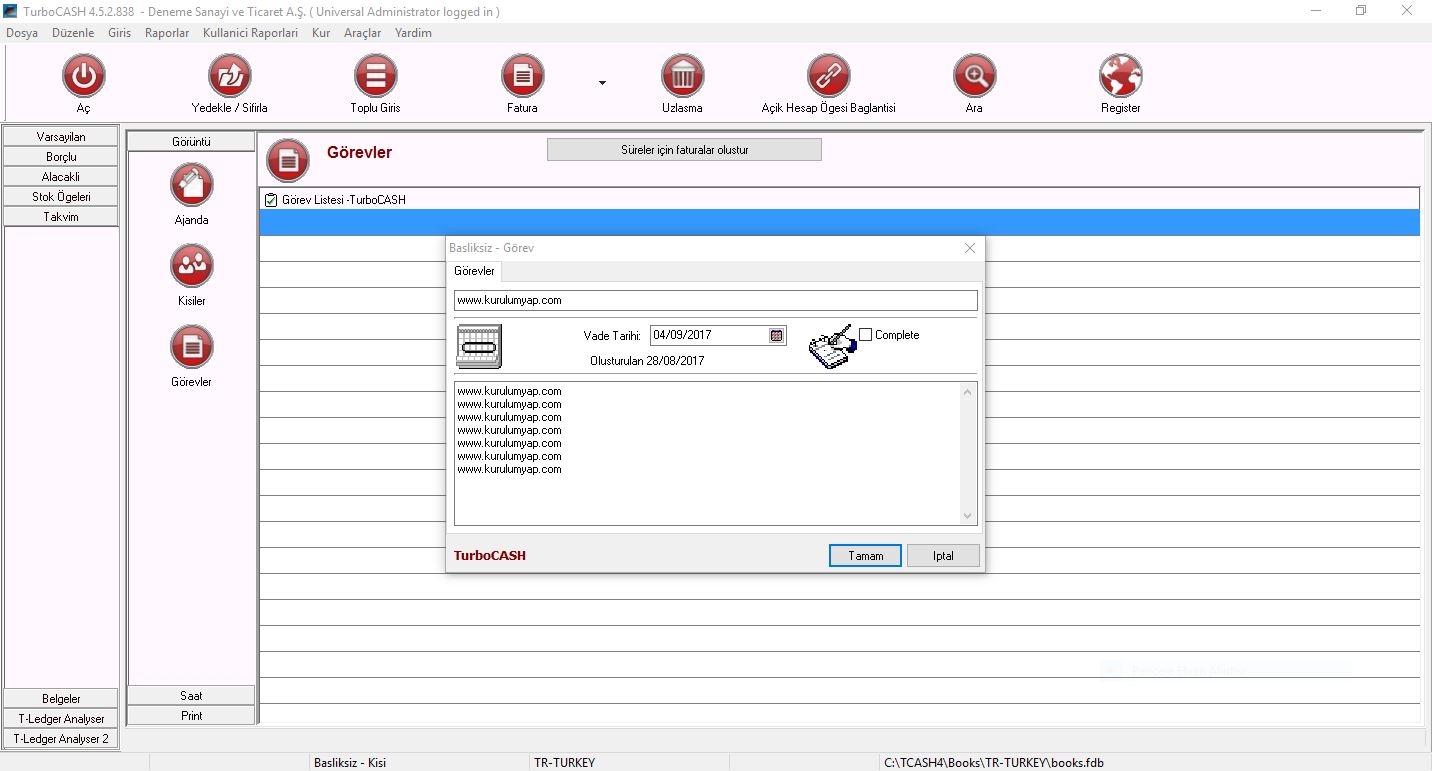Click Açik Hesap Ögesi Baglantisi link icon

pyautogui.click(x=828, y=76)
